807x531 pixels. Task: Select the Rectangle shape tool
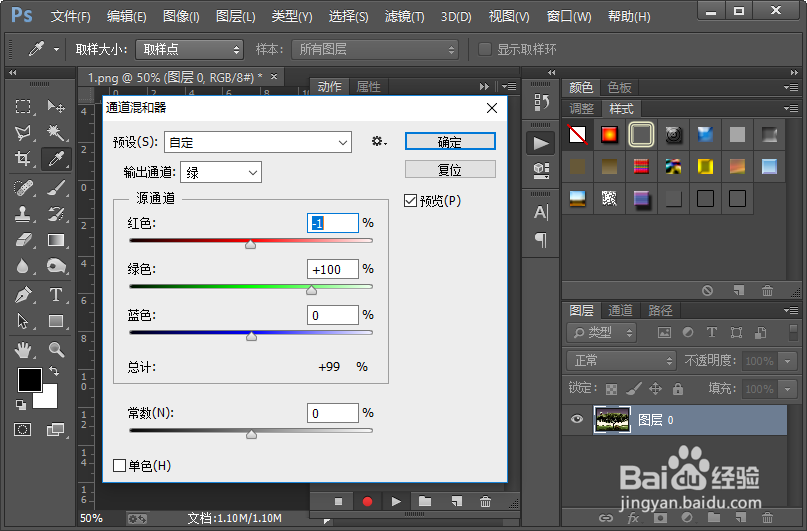pos(56,321)
